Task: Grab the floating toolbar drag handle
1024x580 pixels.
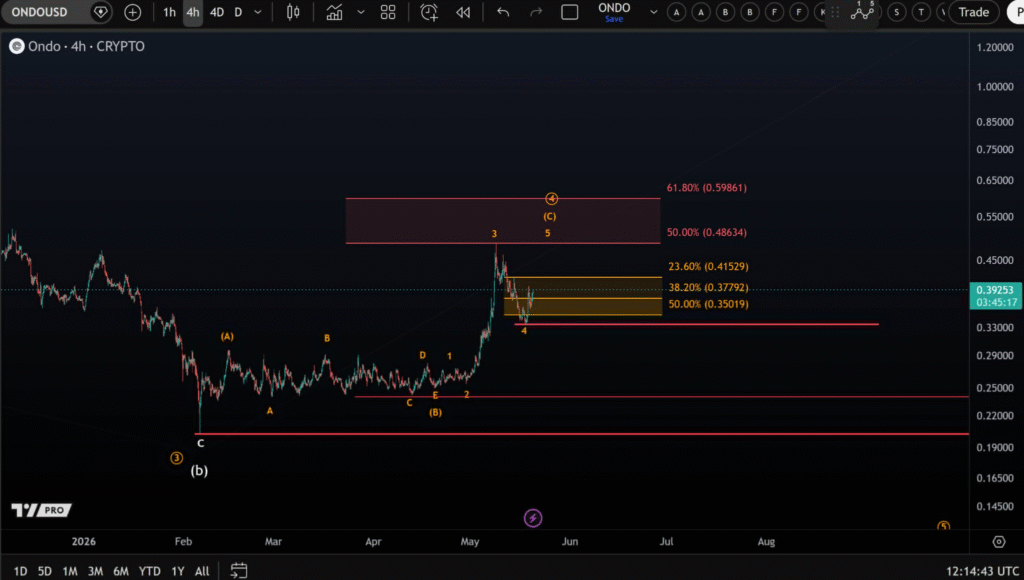Action: click(x=835, y=12)
